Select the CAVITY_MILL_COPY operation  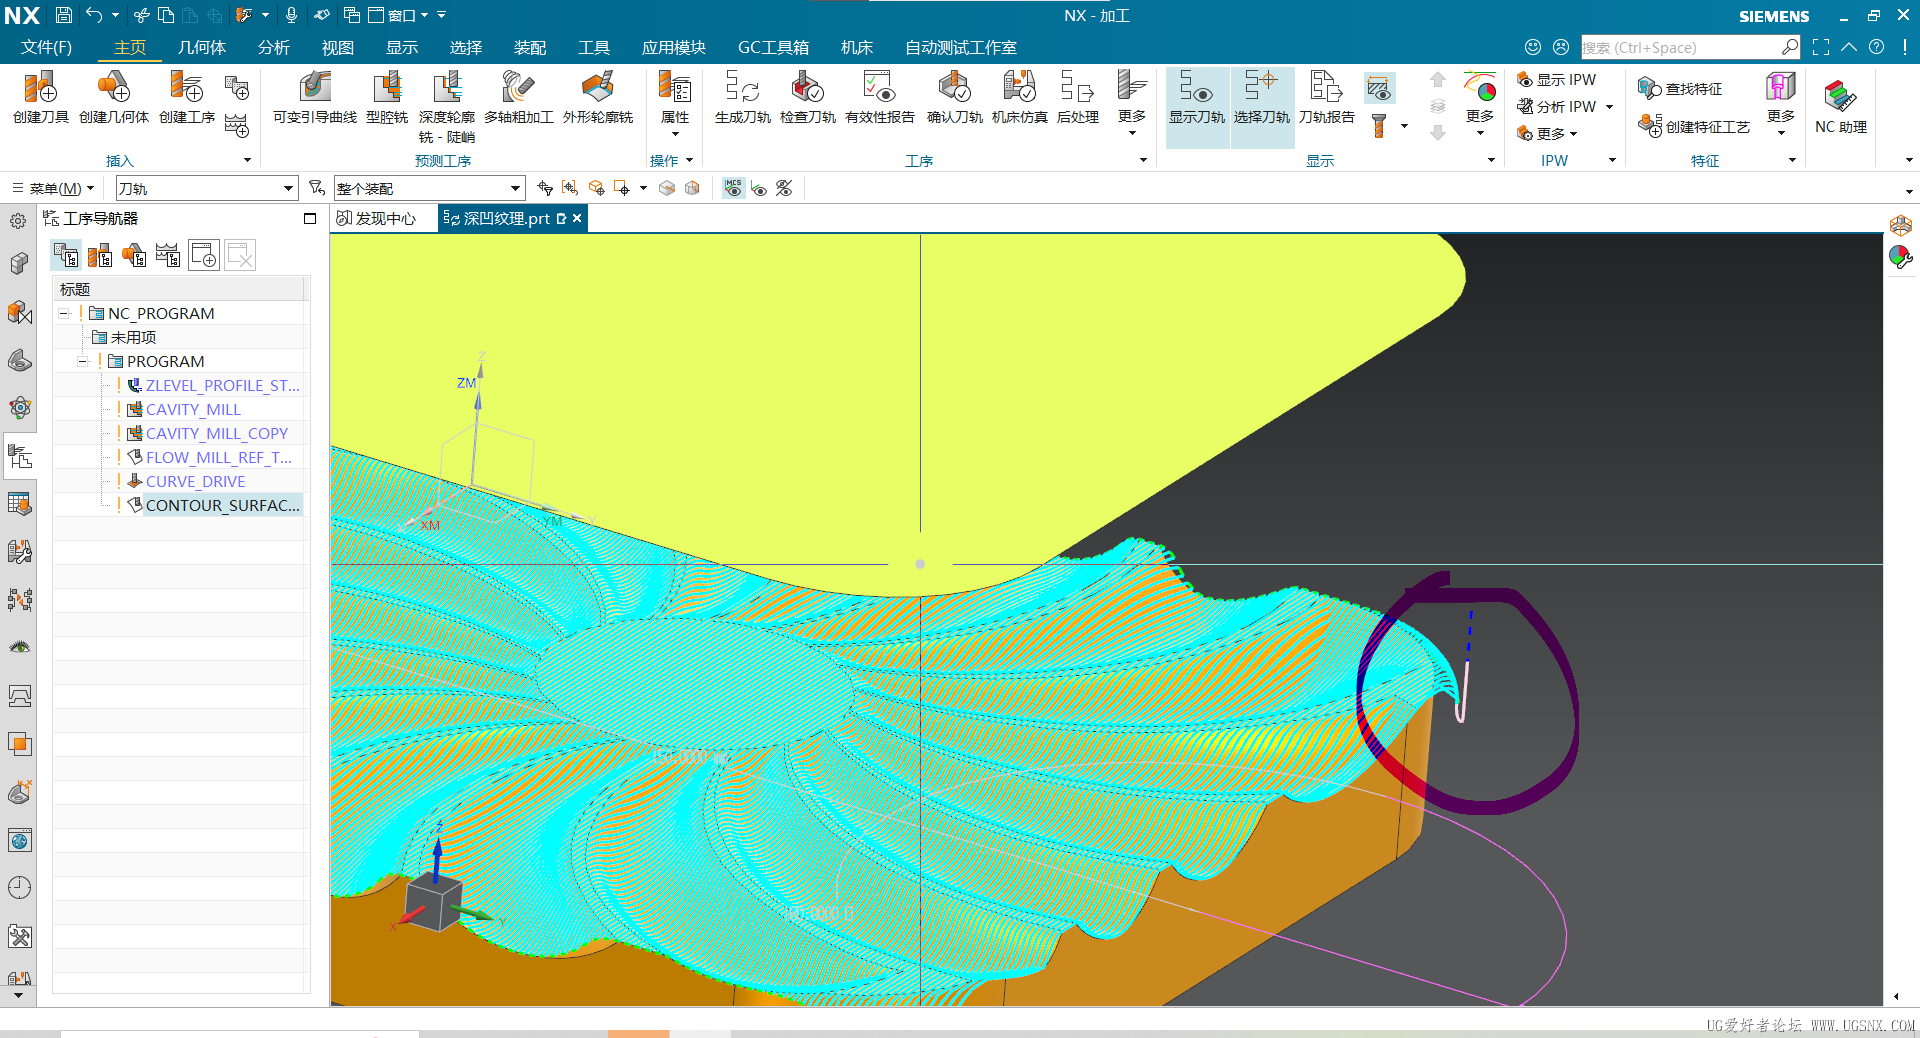coord(216,433)
